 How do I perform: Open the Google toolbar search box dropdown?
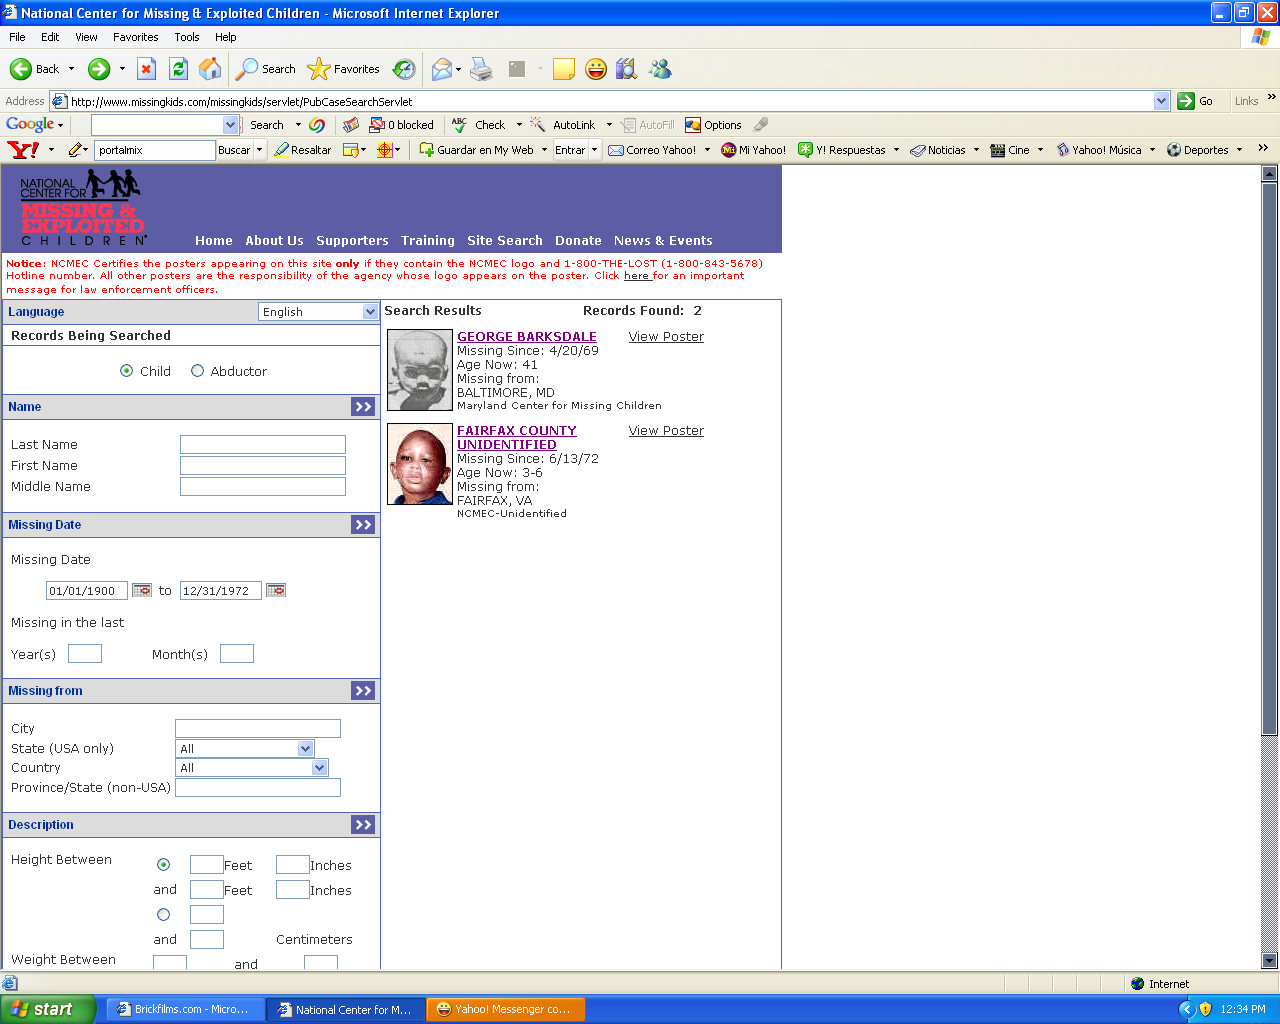coord(231,125)
